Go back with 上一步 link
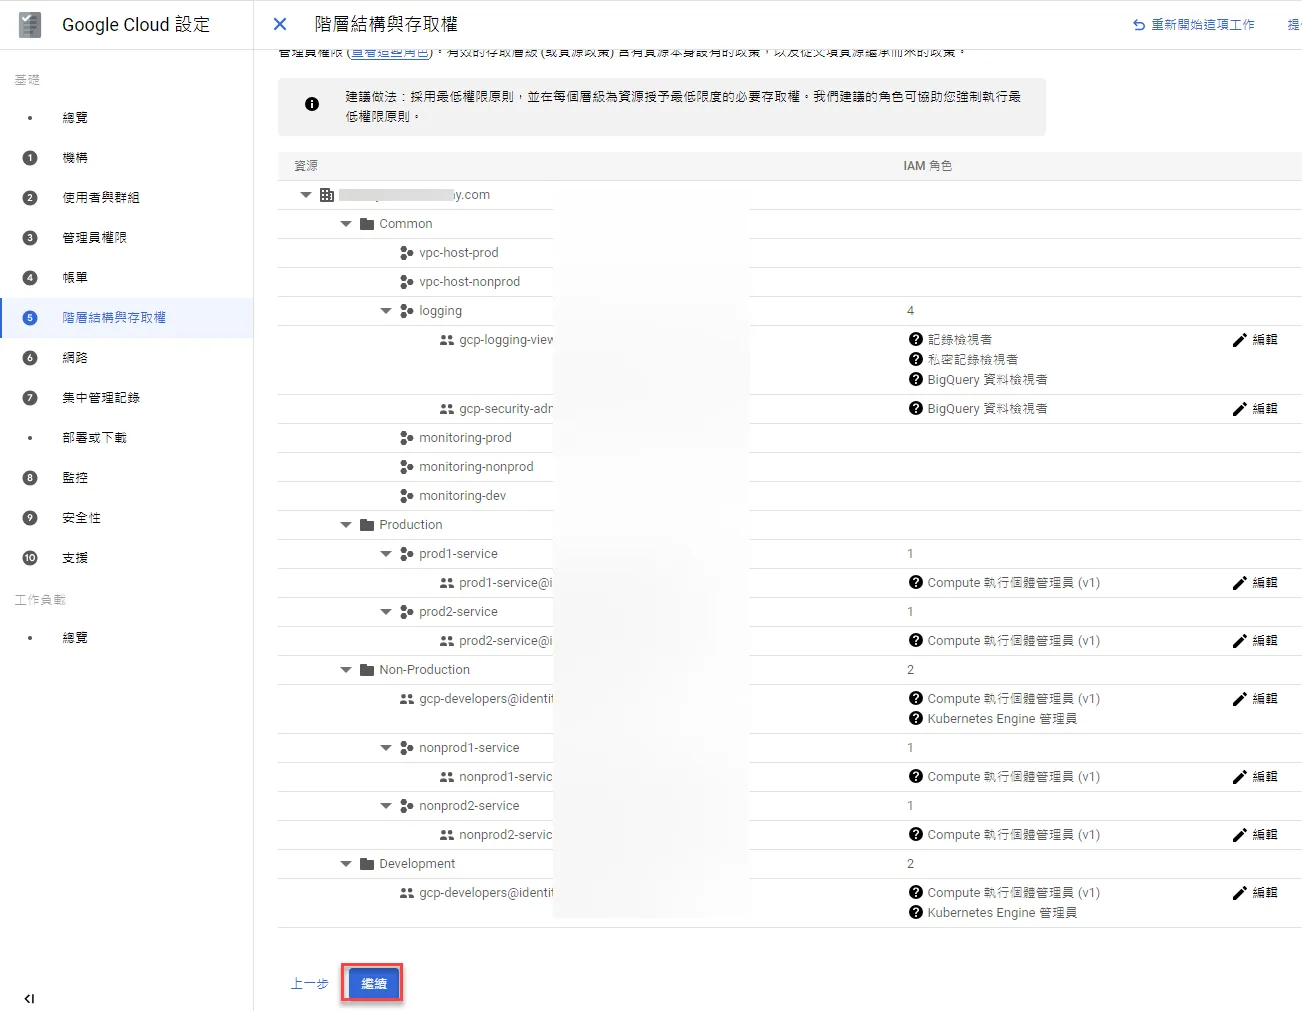 click(309, 984)
